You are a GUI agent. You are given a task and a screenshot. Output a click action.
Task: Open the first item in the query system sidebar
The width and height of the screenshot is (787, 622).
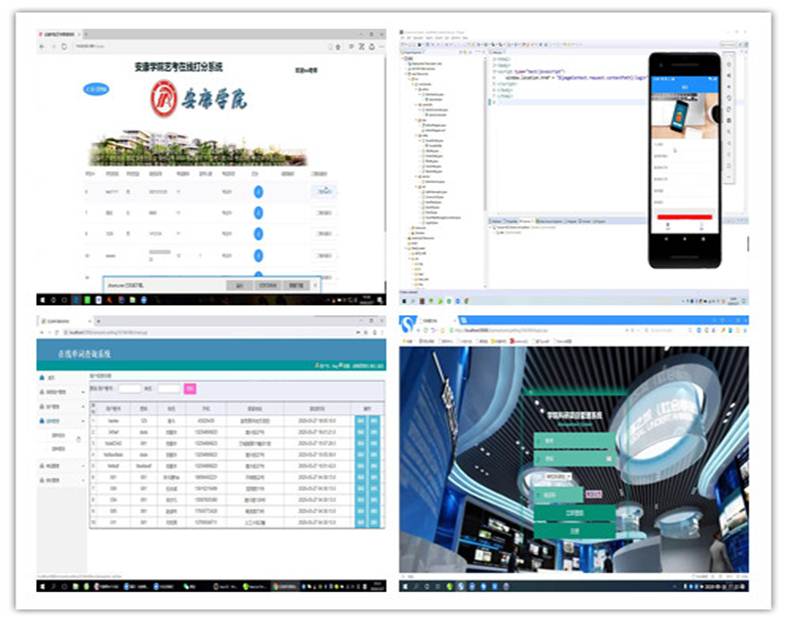point(51,378)
